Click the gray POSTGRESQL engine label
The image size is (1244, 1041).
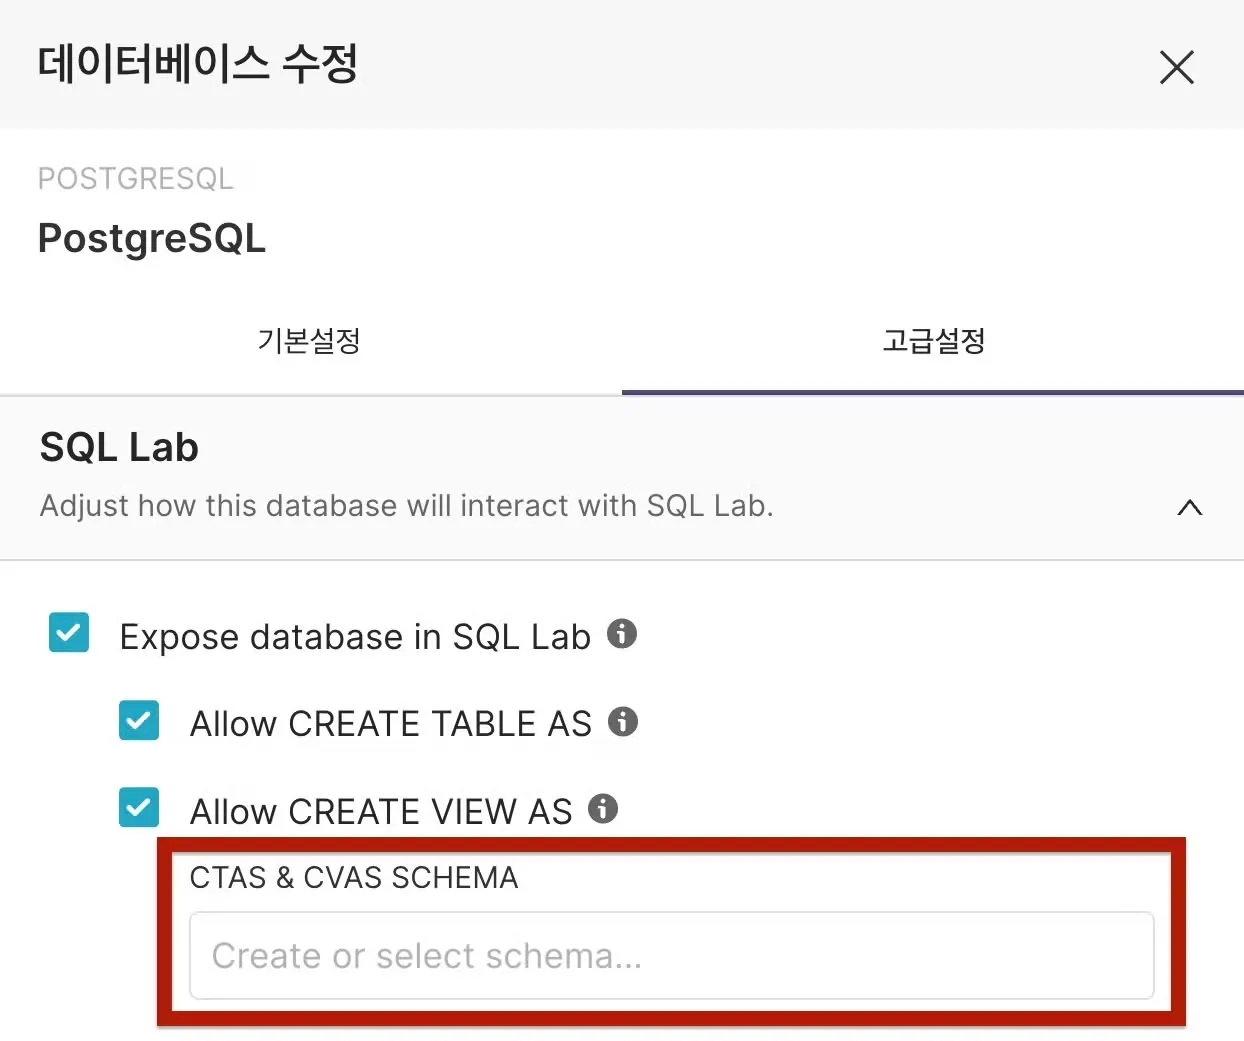(x=136, y=179)
